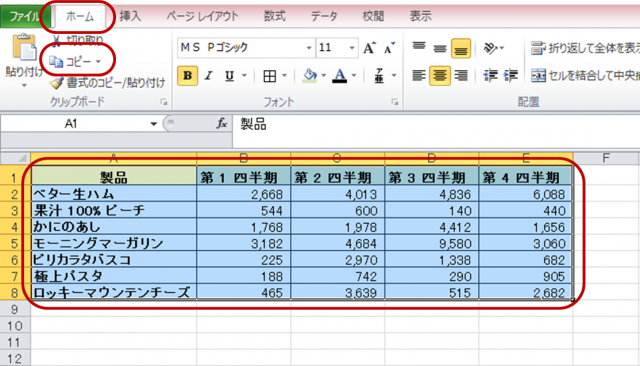Image resolution: width=640 pixels, height=366 pixels.
Task: Click cell 製品 in A1
Action: pos(114,177)
